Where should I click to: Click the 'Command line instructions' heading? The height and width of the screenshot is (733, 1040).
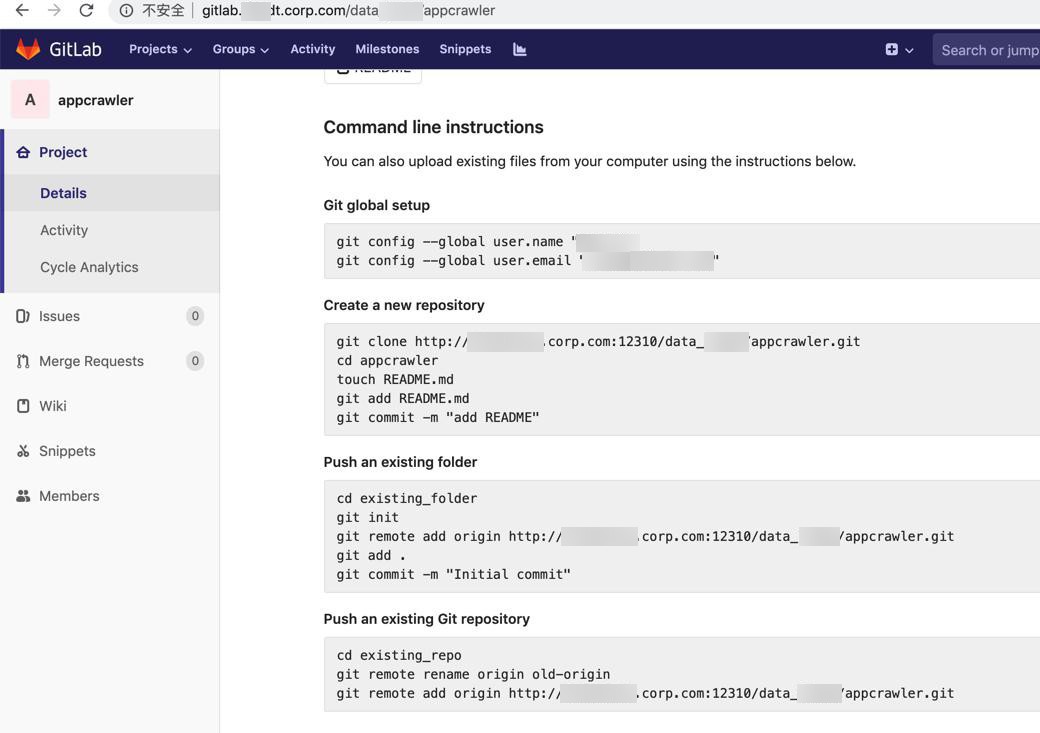click(433, 127)
